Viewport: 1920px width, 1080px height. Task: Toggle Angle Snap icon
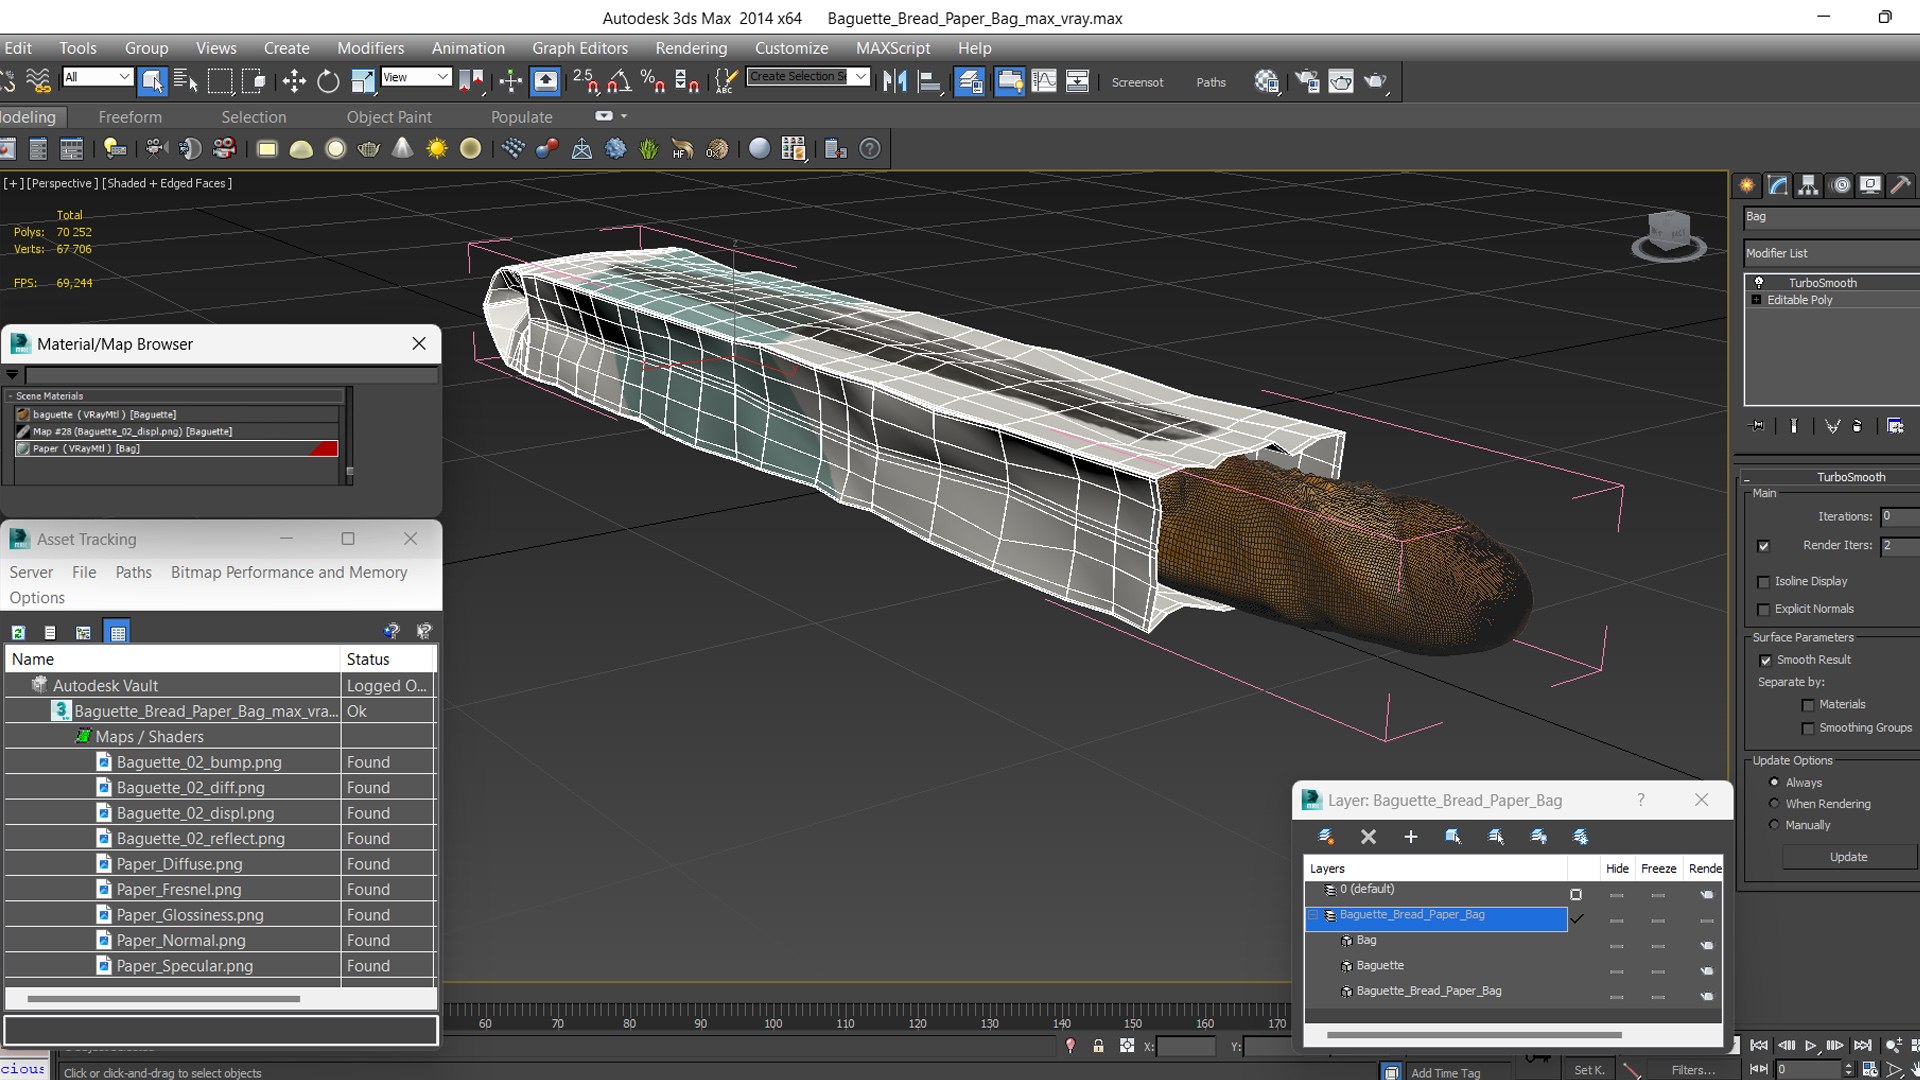click(x=619, y=81)
